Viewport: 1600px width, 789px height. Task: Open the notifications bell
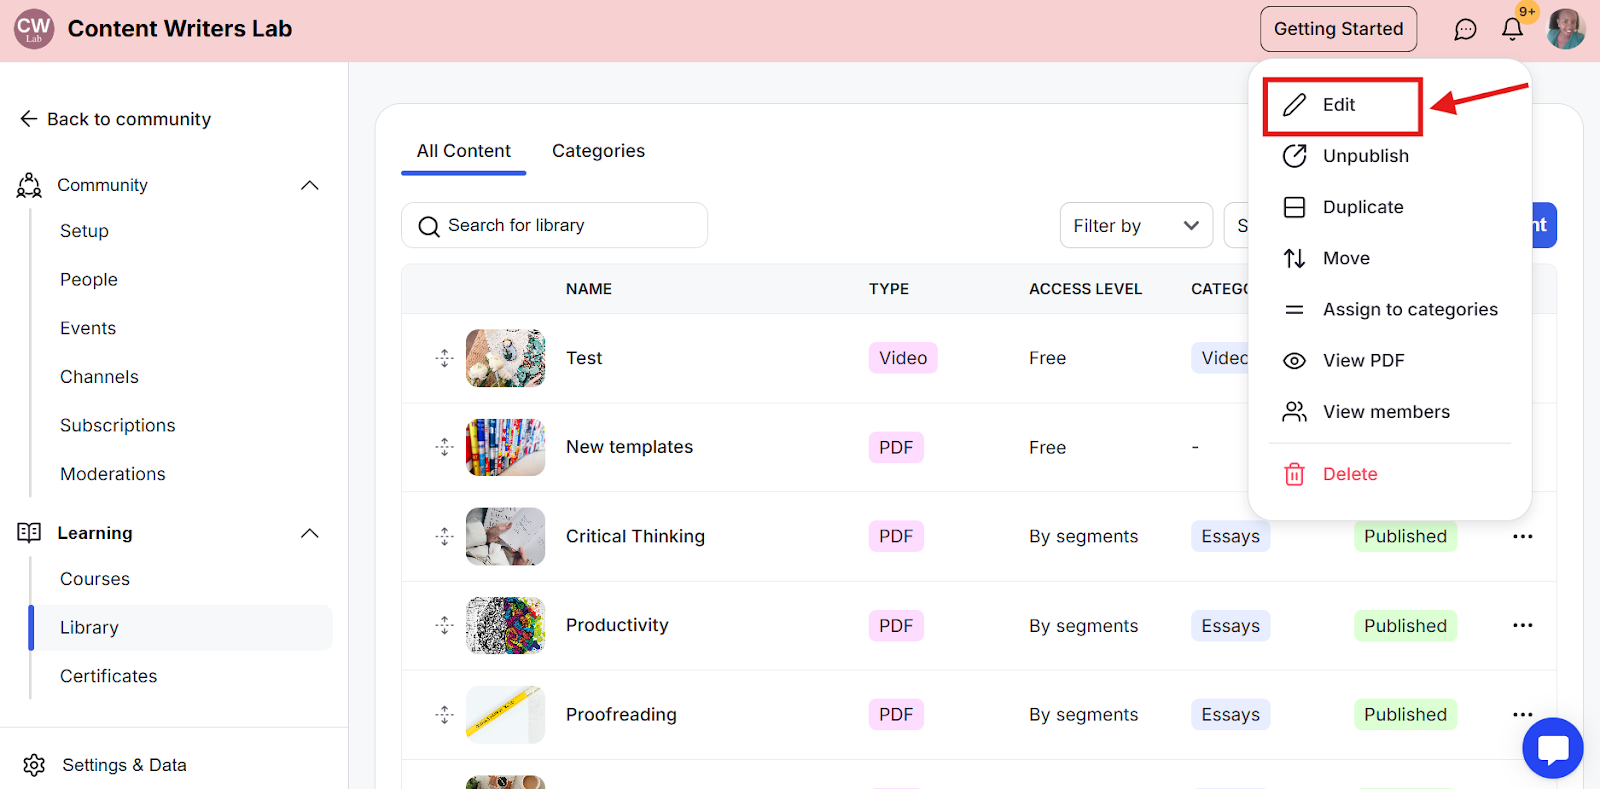point(1512,29)
